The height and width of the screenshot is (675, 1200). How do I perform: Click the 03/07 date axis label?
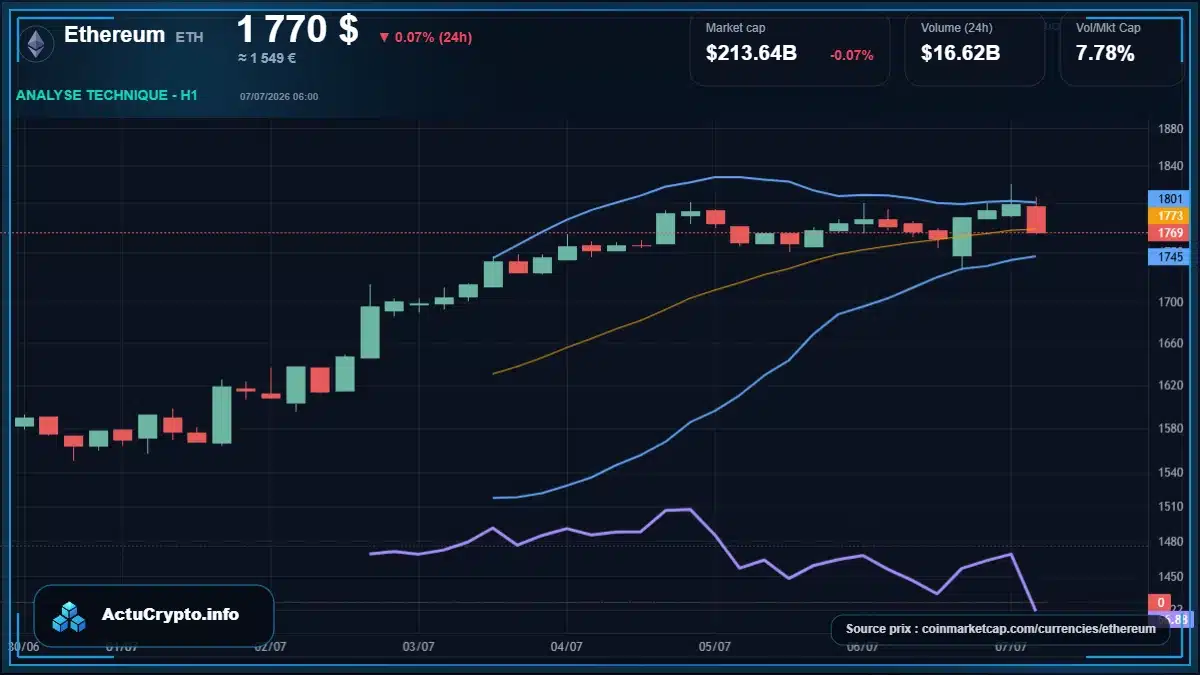click(x=418, y=647)
